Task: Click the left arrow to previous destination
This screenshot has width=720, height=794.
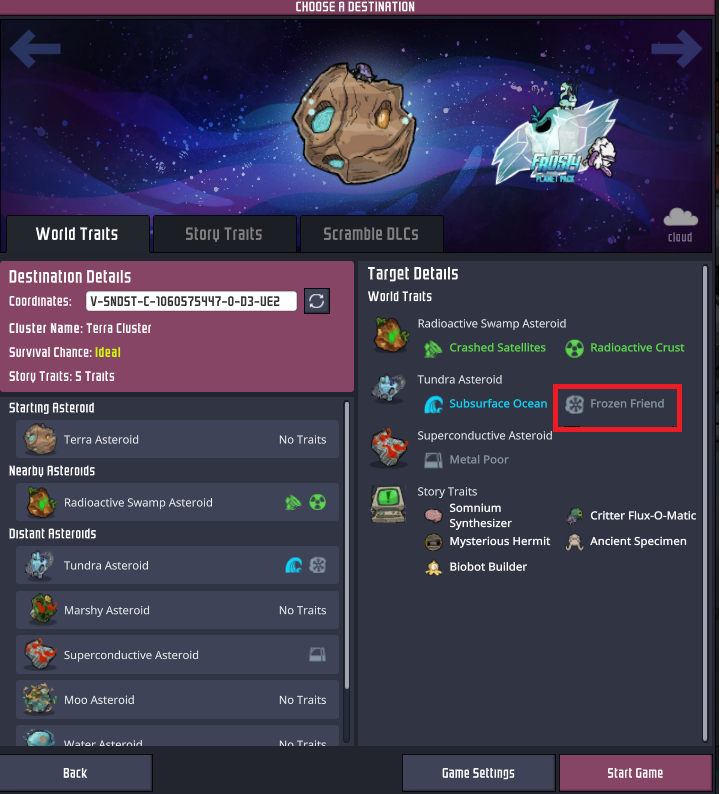Action: click(35, 49)
